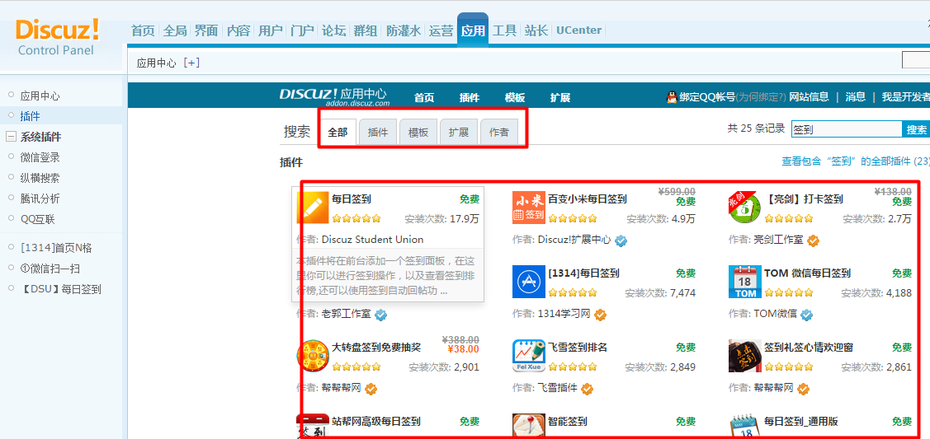Screen dimensions: 930x439
Task: Click verified badge next to TOM微信
Action: coord(806,314)
